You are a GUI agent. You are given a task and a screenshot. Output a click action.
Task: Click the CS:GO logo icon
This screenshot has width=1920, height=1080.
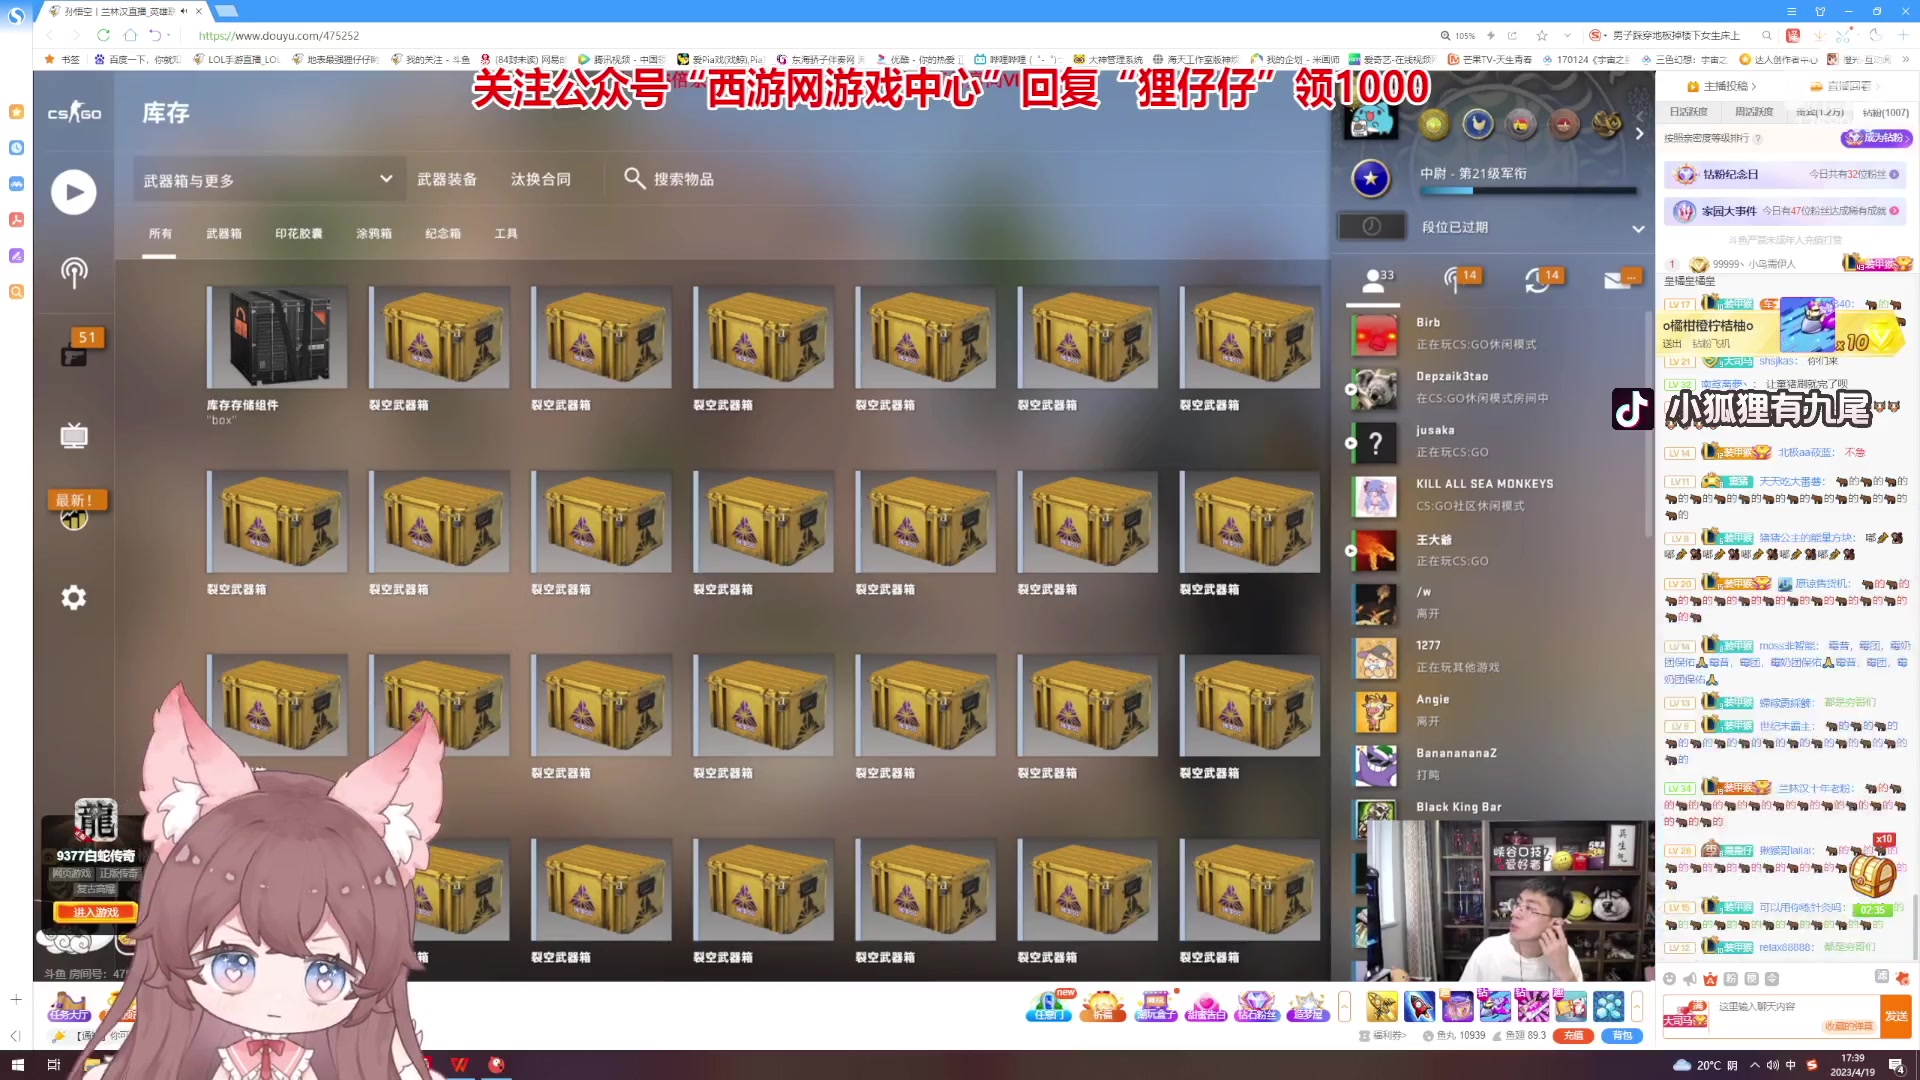(x=74, y=113)
